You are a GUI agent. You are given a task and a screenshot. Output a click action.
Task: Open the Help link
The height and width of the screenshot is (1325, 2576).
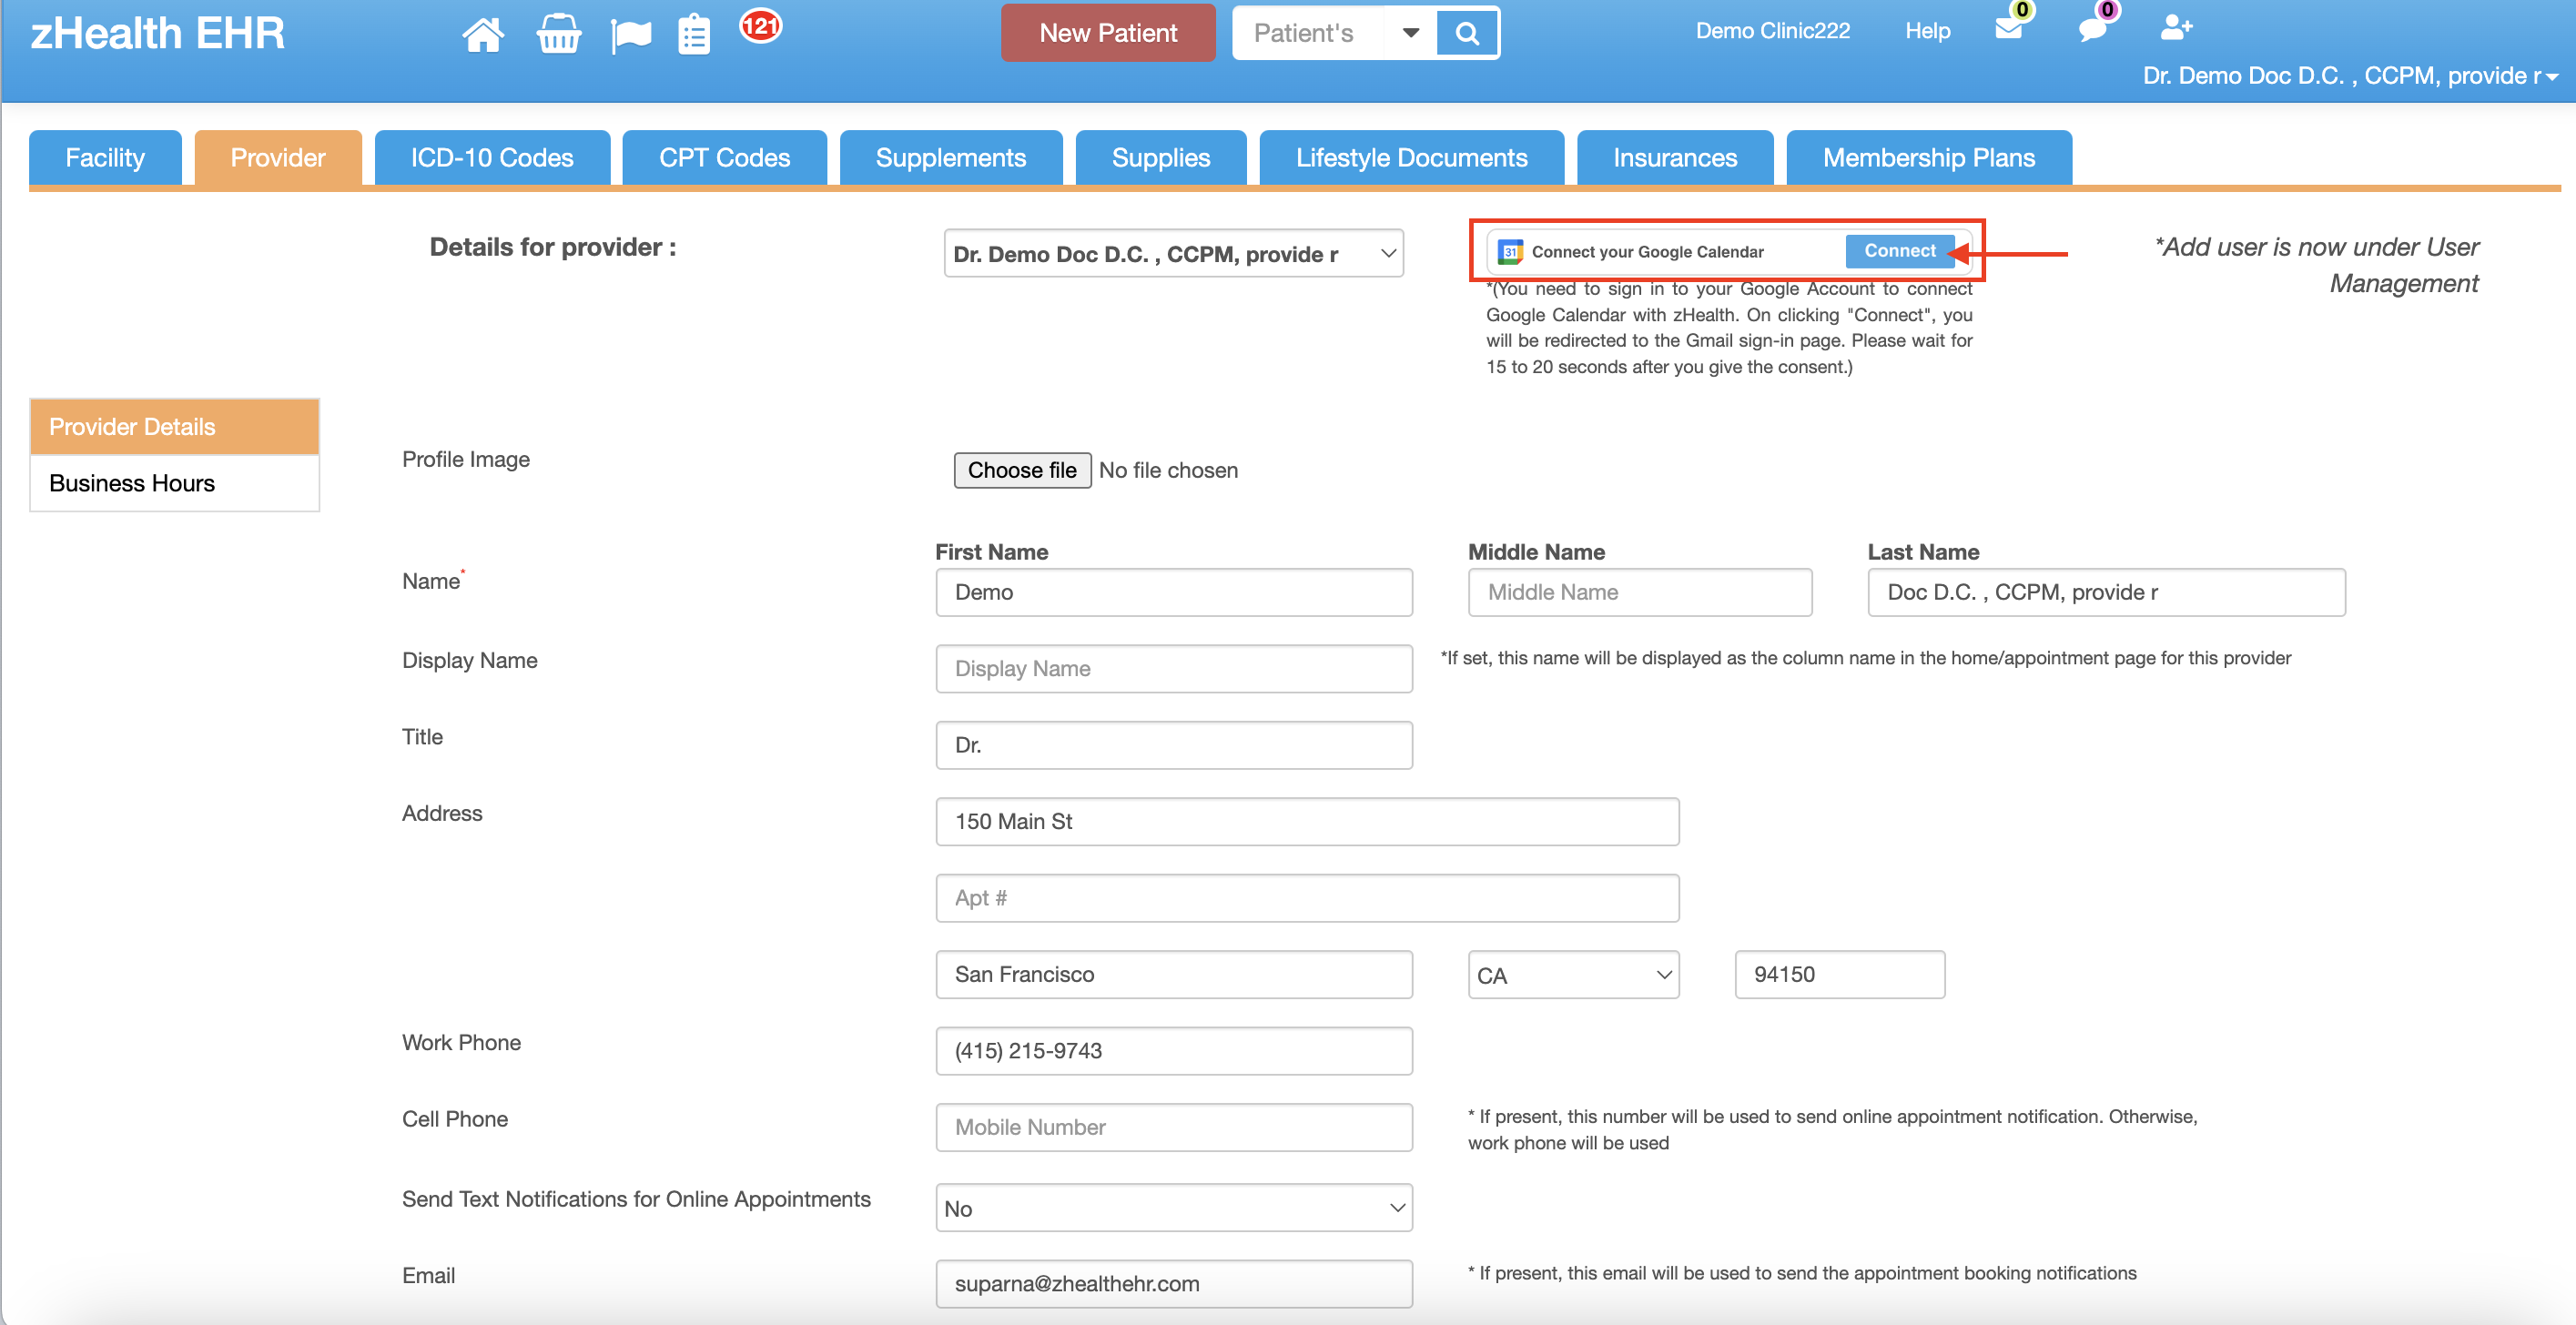point(1927,31)
